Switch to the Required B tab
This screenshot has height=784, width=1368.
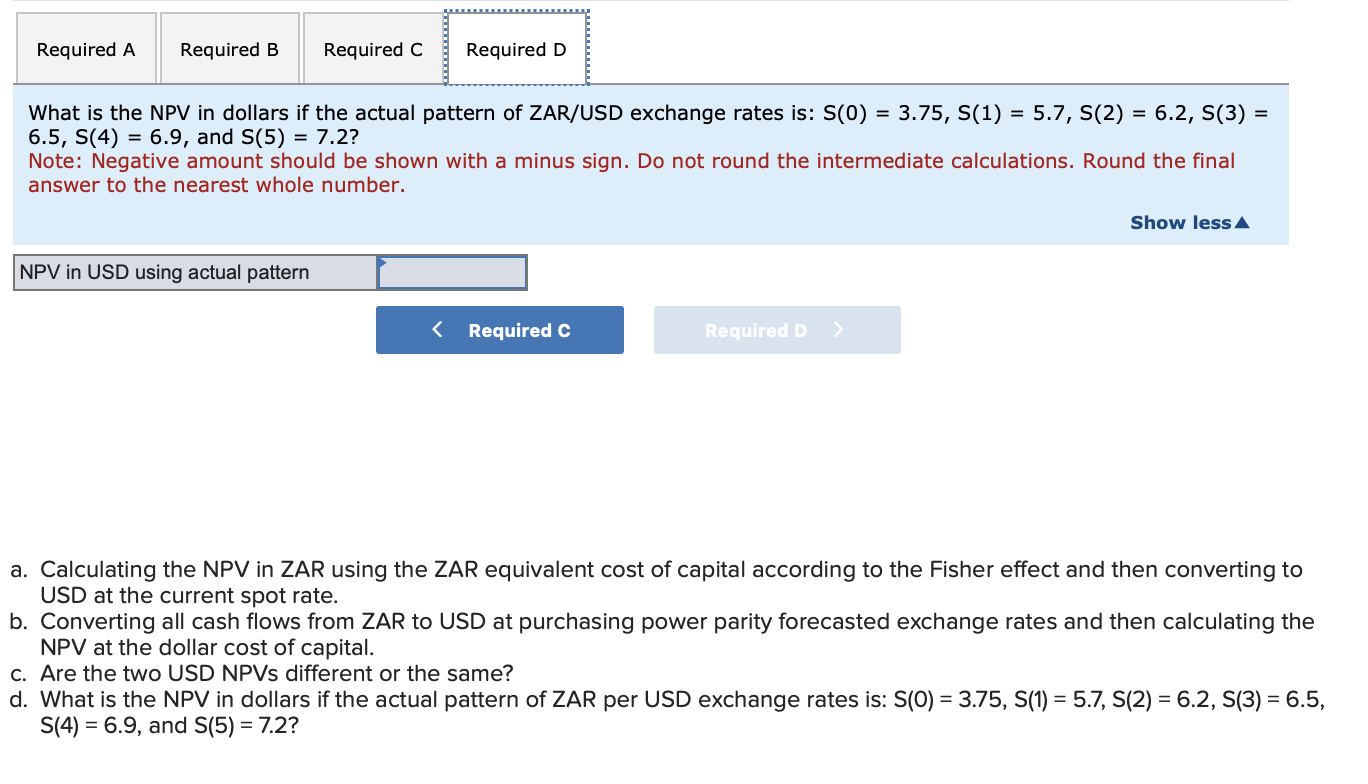(x=229, y=48)
